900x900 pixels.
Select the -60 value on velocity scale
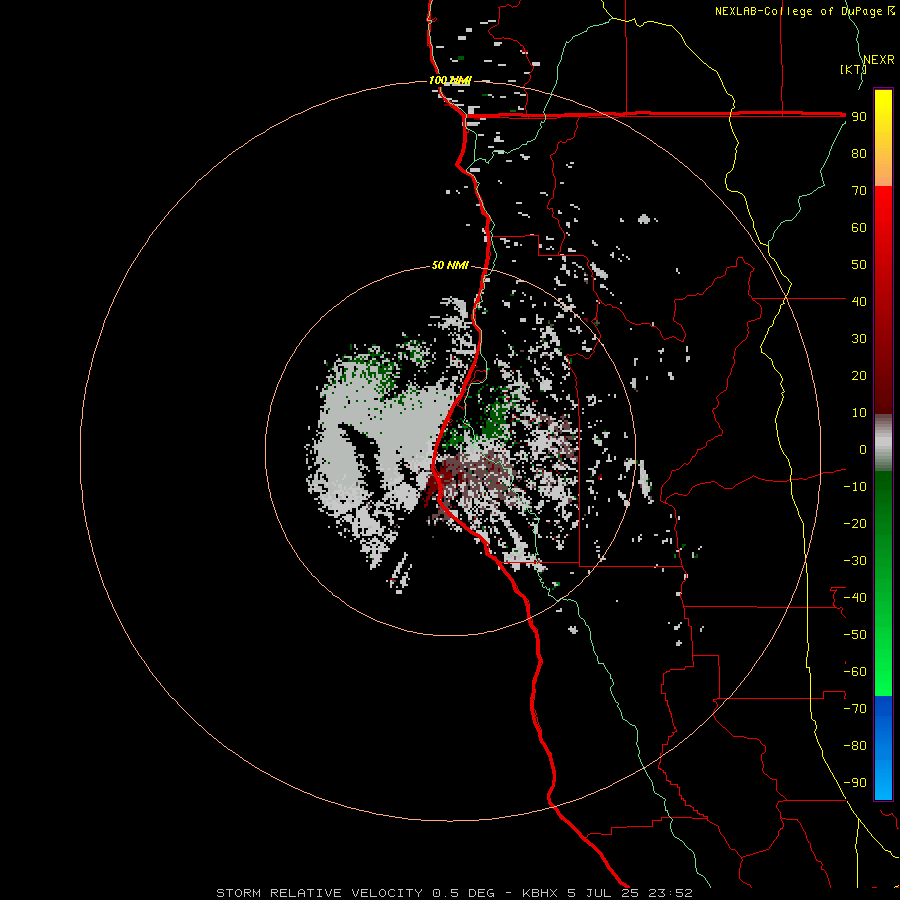(855, 672)
